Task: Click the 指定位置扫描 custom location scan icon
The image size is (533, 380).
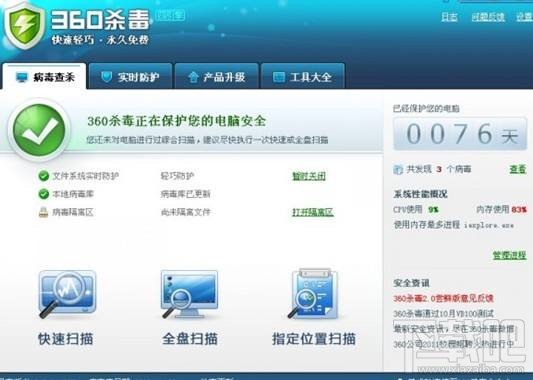Action: [313, 294]
